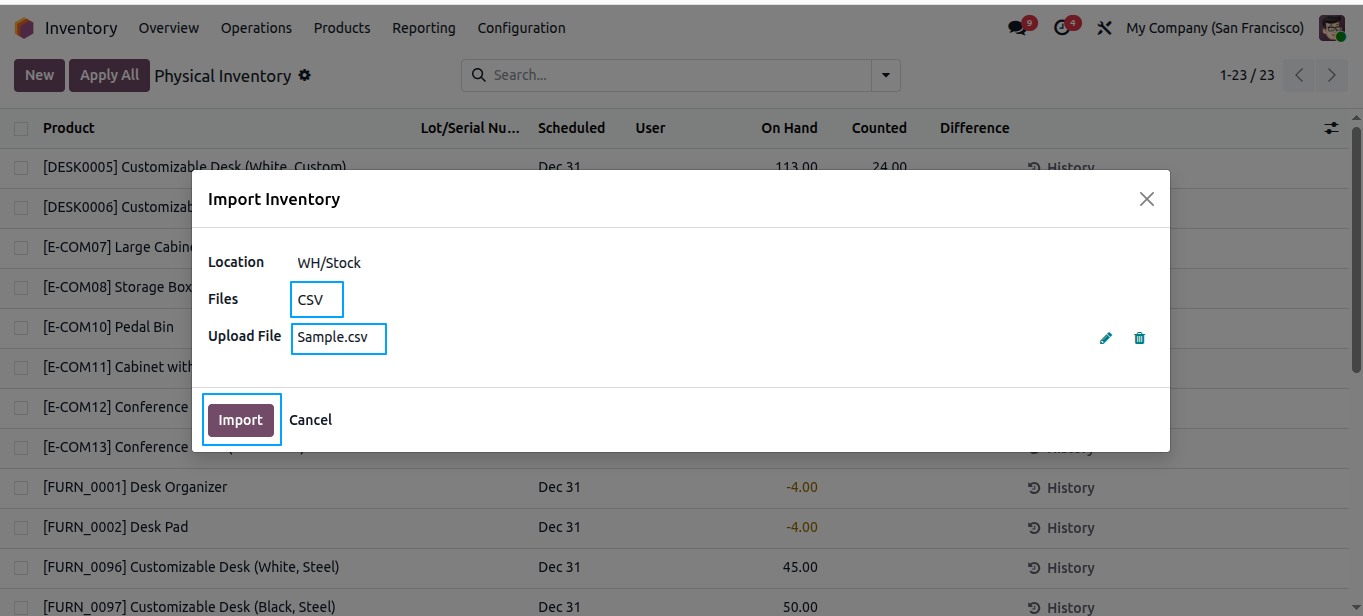This screenshot has height=616, width=1363.
Task: Click the 50.00 on-hand value
Action: click(801, 607)
